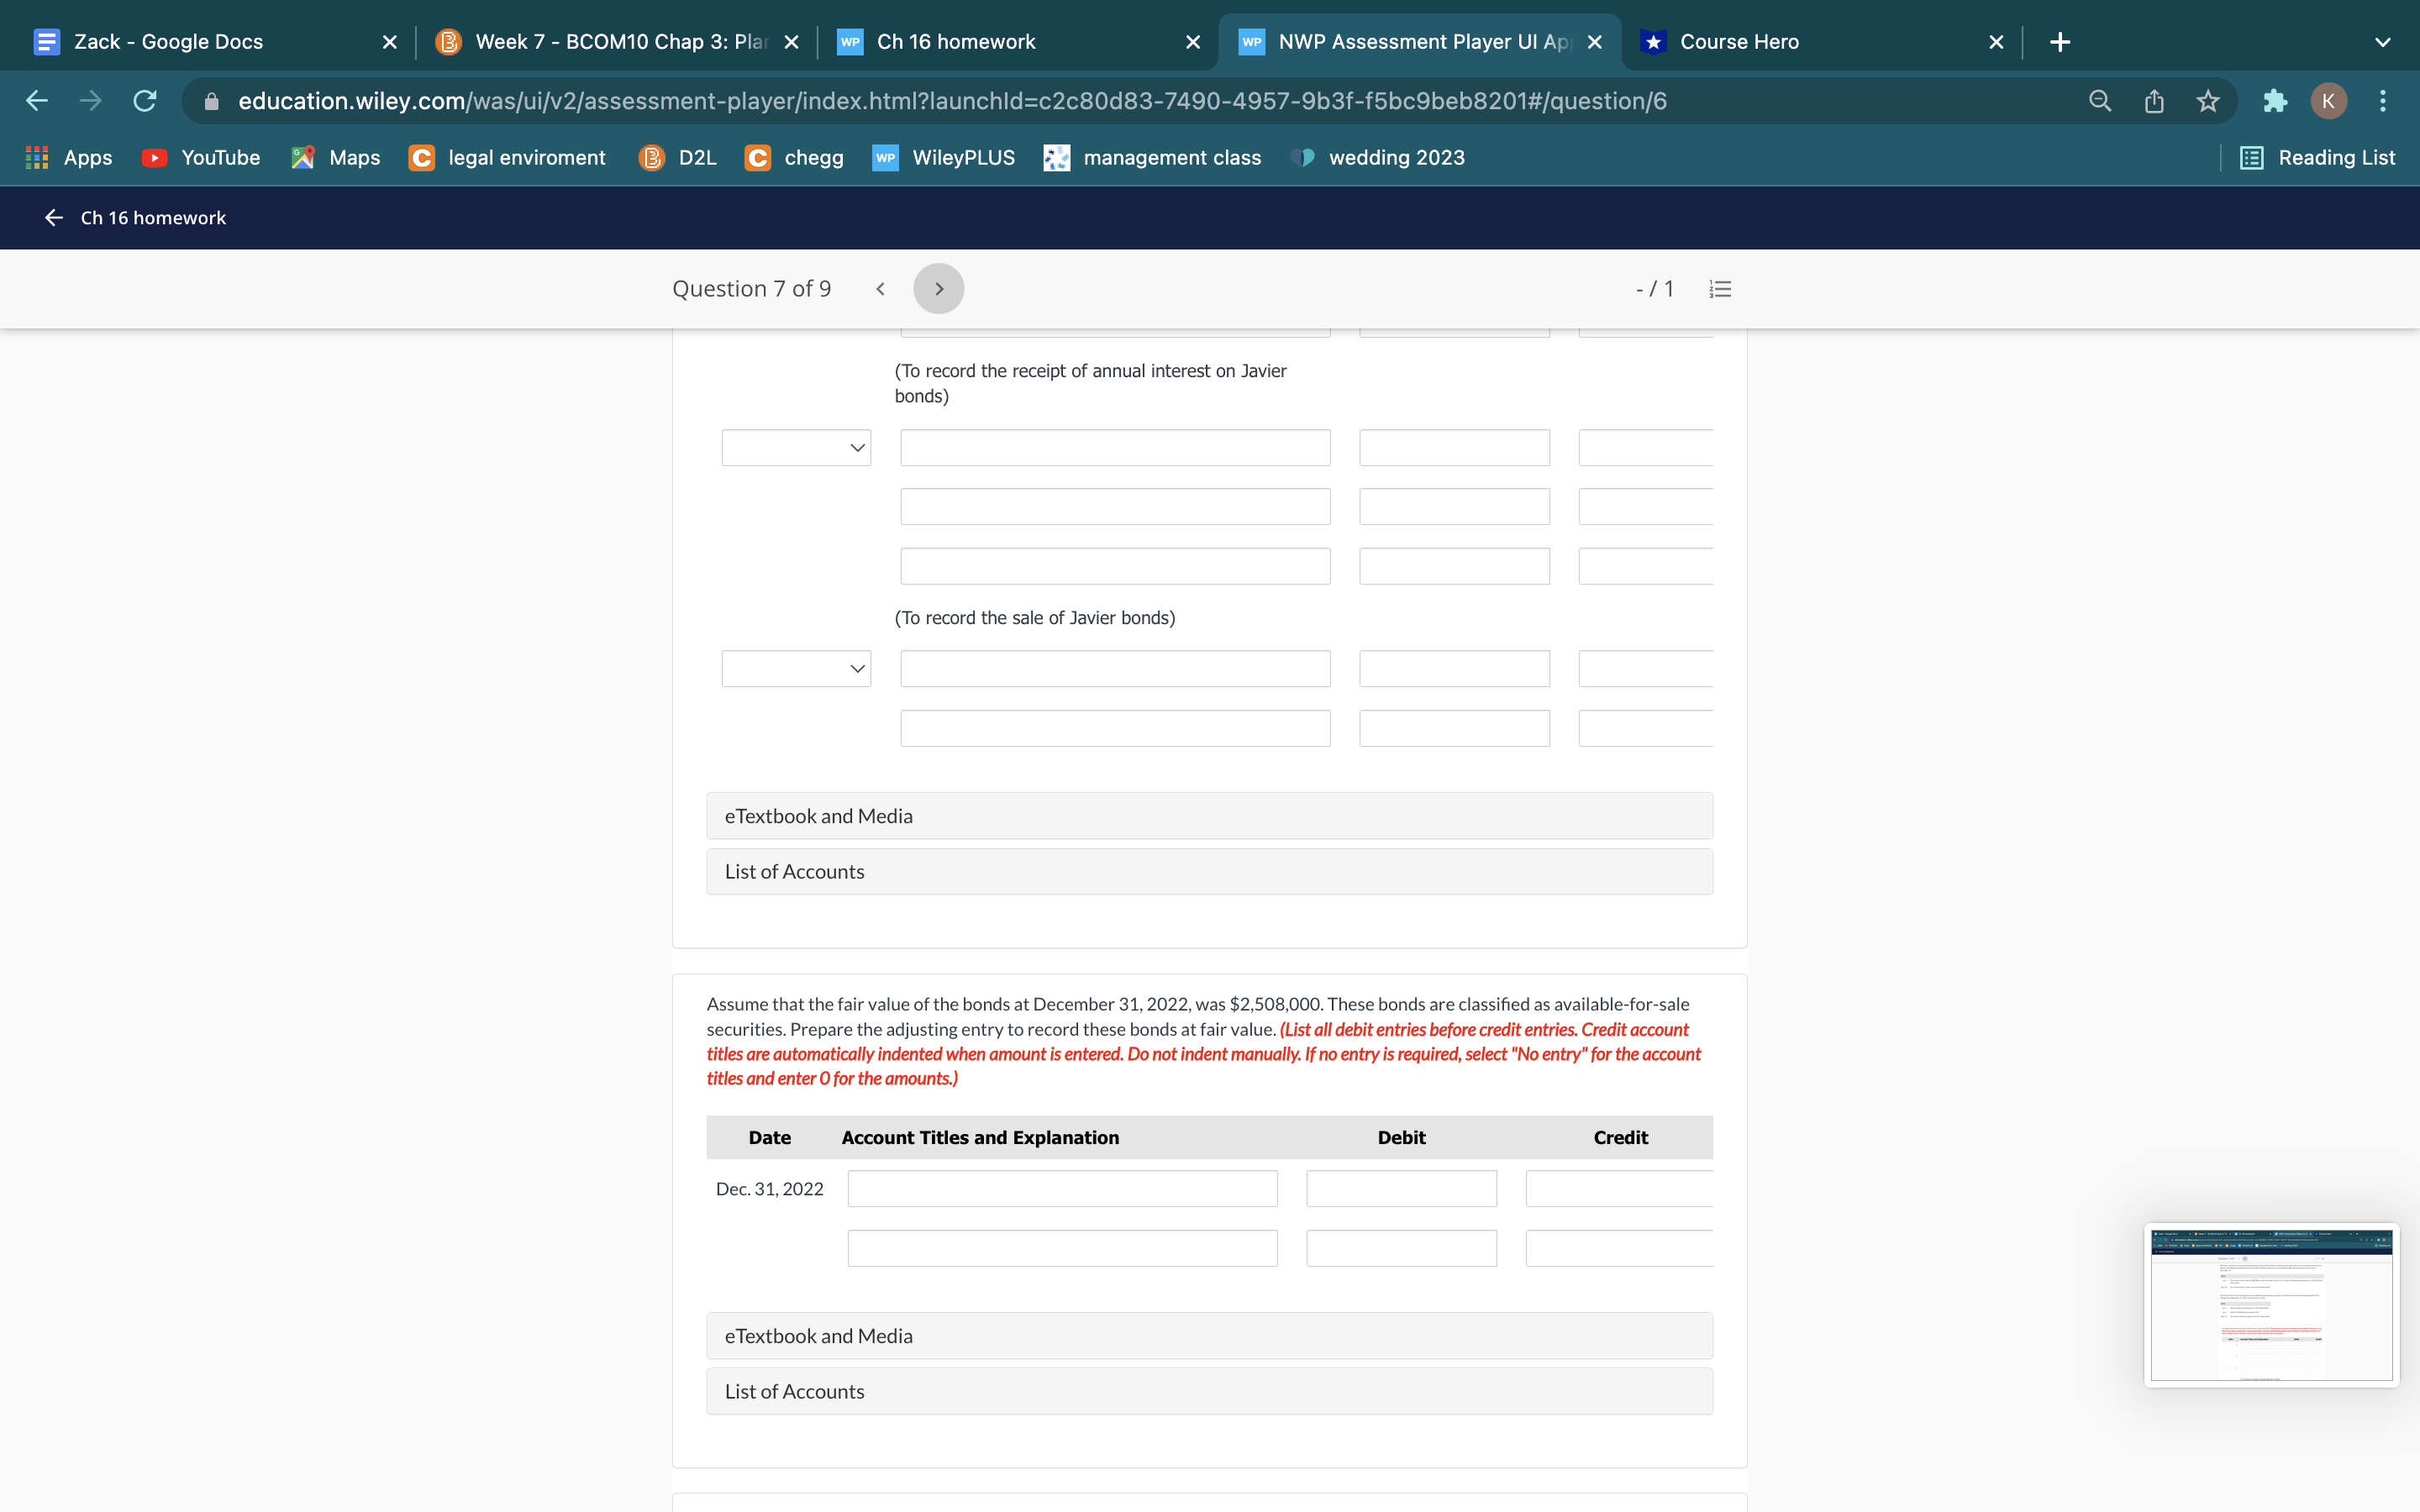2420x1512 pixels.
Task: Share this page from address bar
Action: point(2154,101)
